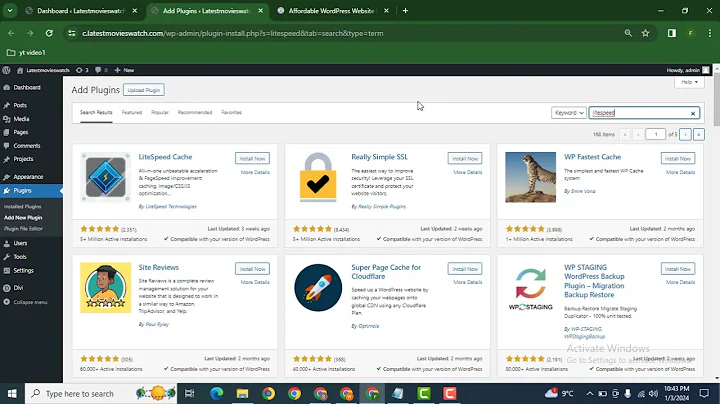This screenshot has height=404, width=720.
Task: Open File Explorer from taskbar
Action: pyautogui.click(x=242, y=393)
